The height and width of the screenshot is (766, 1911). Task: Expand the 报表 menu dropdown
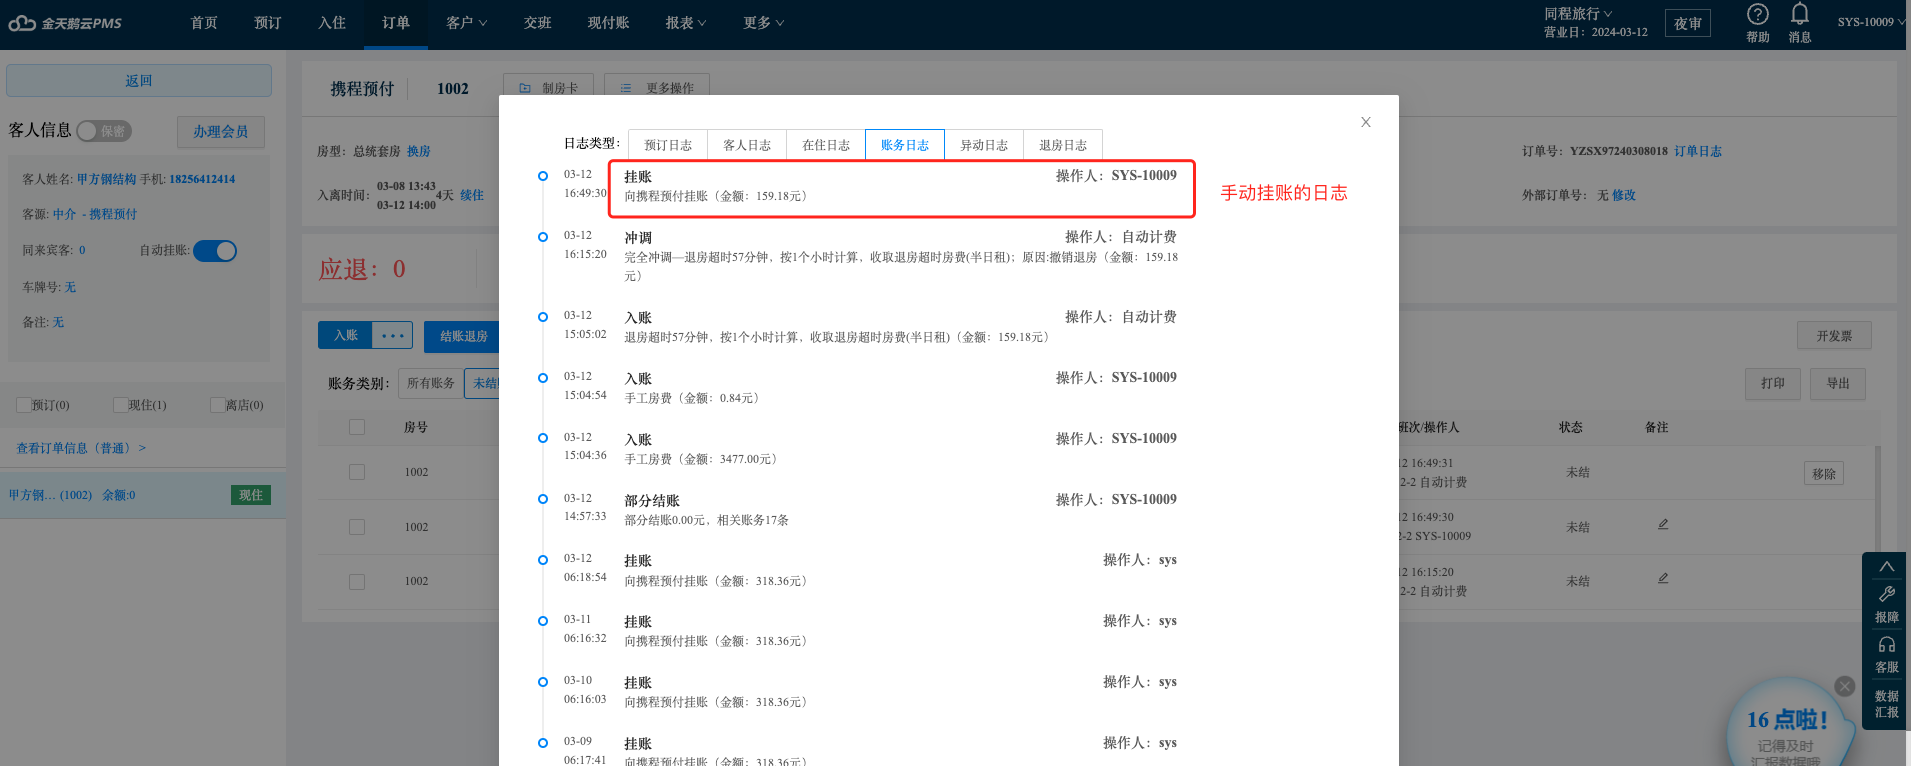coord(686,23)
